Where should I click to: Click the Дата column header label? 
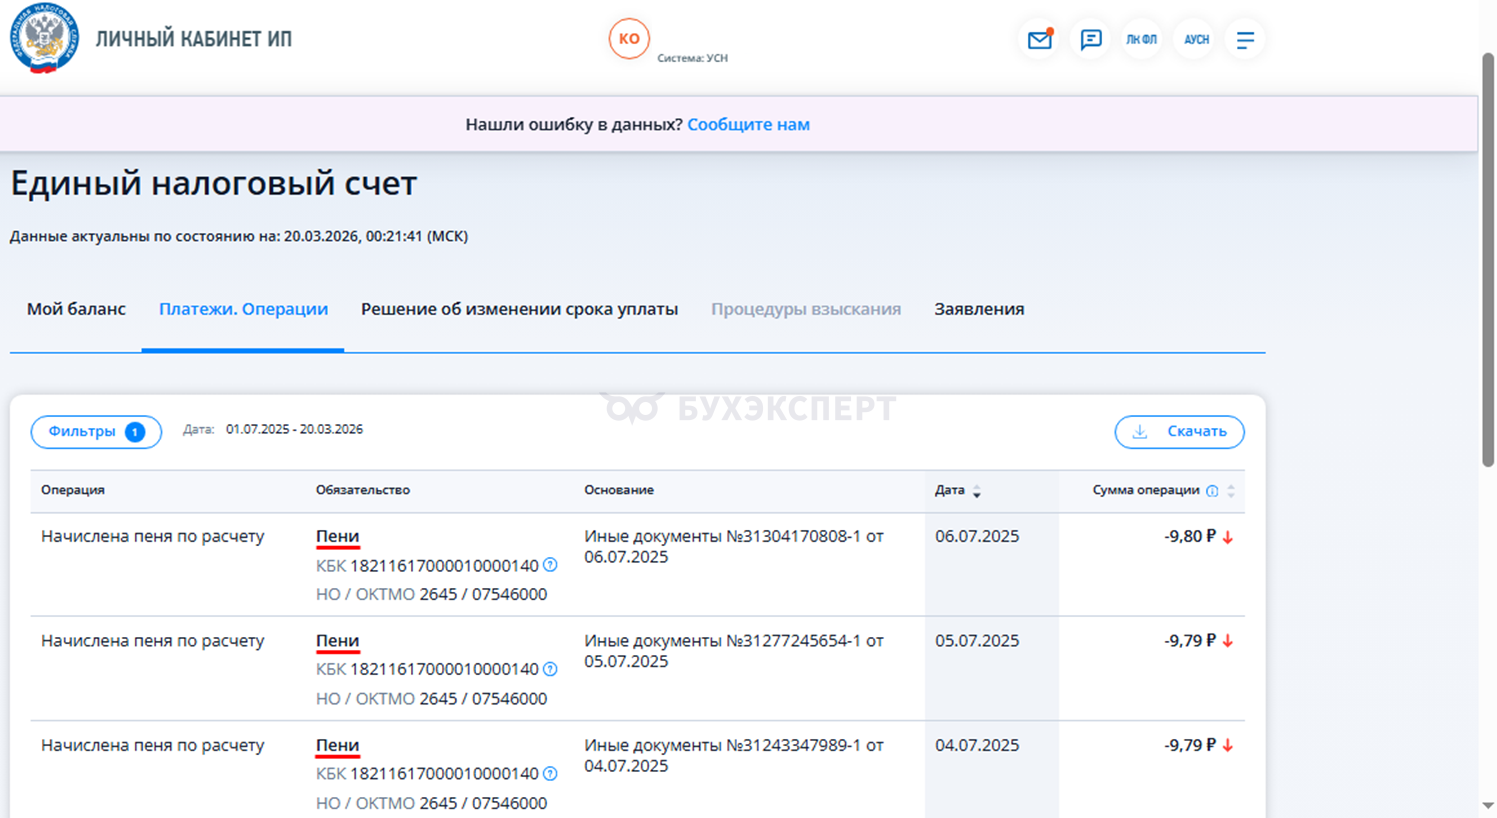coord(950,490)
